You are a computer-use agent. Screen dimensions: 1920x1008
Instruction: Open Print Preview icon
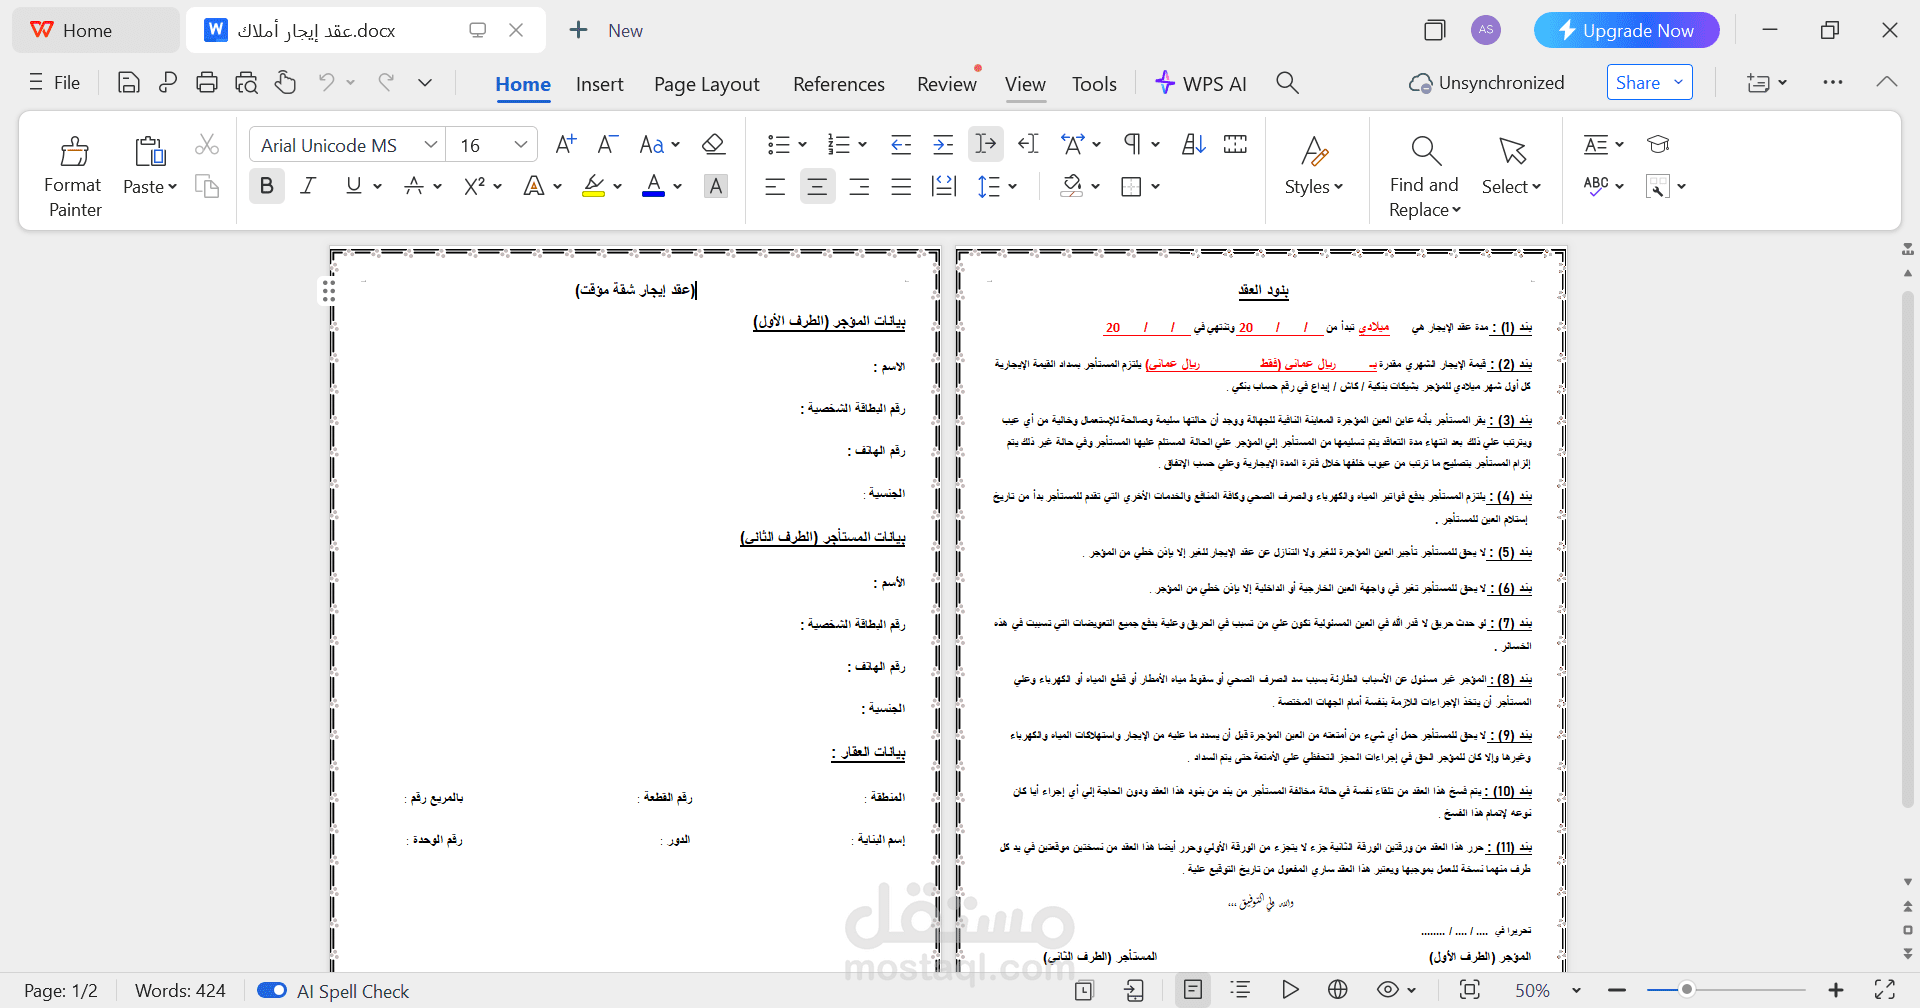coord(246,83)
